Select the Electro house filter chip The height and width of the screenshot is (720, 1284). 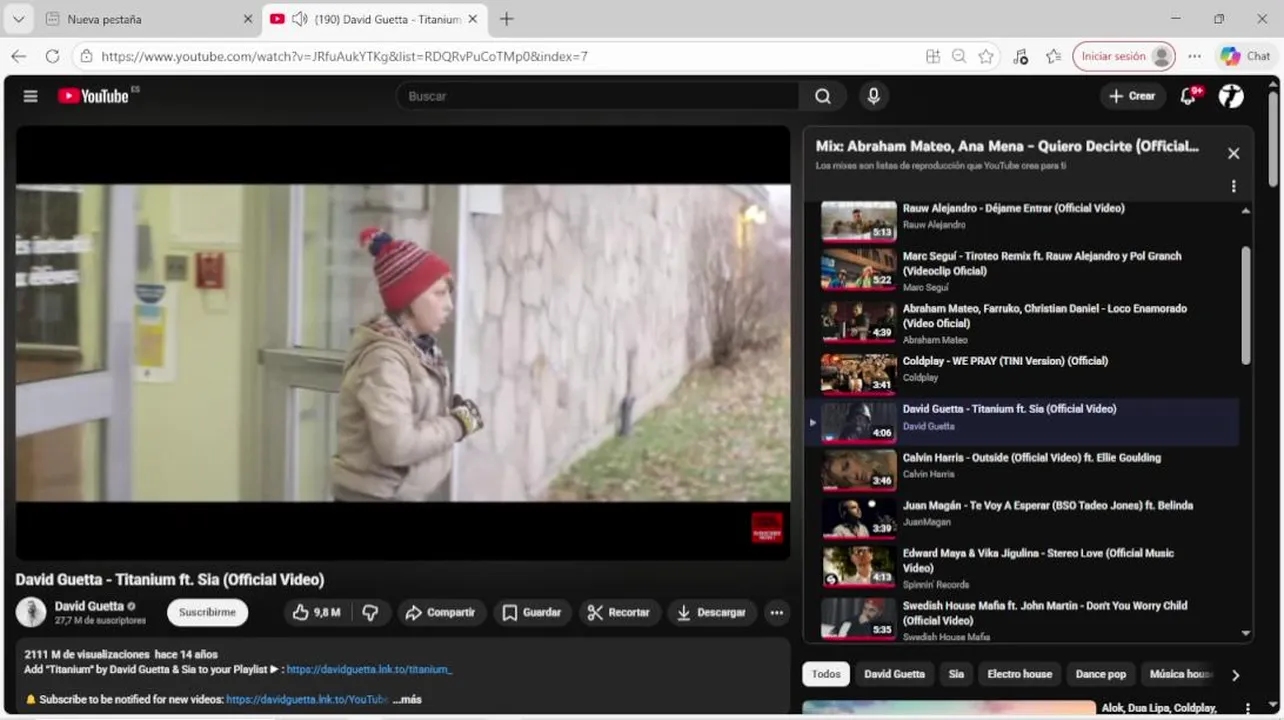[1019, 674]
